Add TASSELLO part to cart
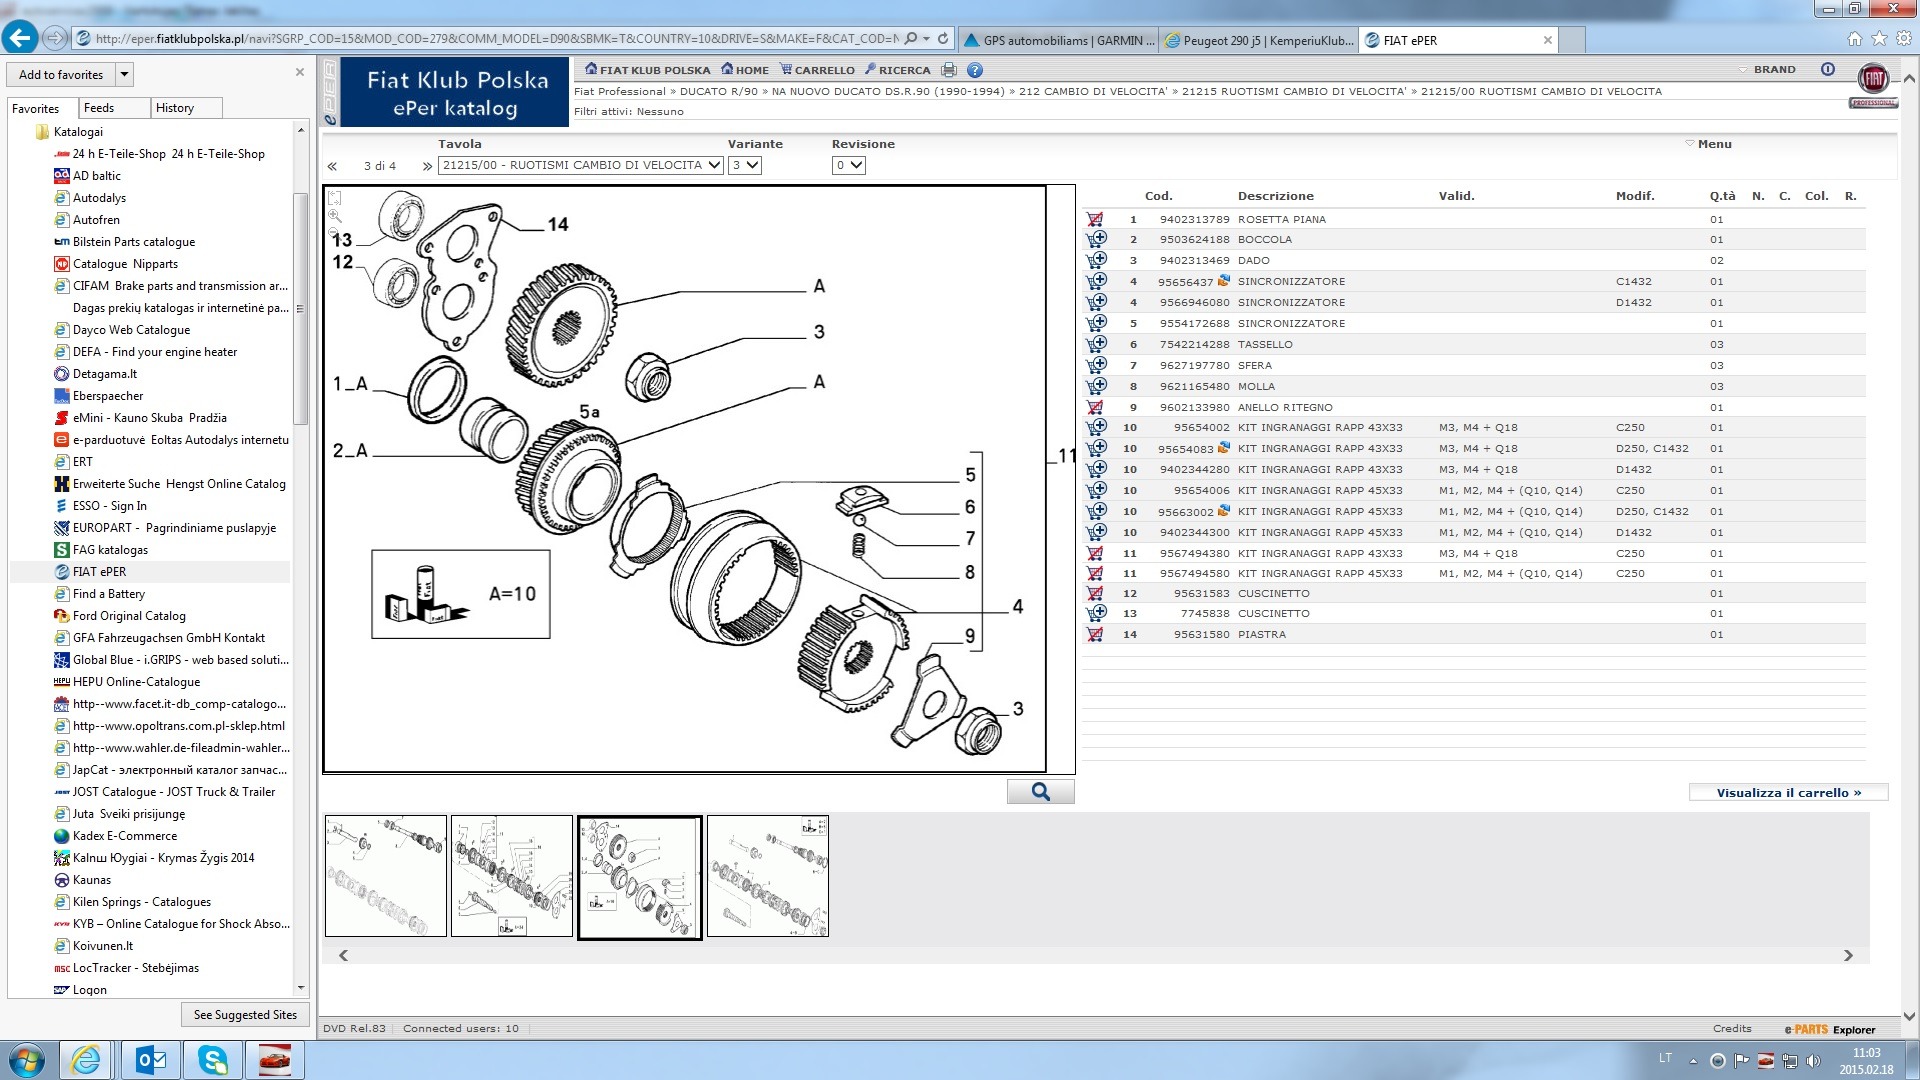Screen dimensions: 1920x1080 click(x=1096, y=344)
